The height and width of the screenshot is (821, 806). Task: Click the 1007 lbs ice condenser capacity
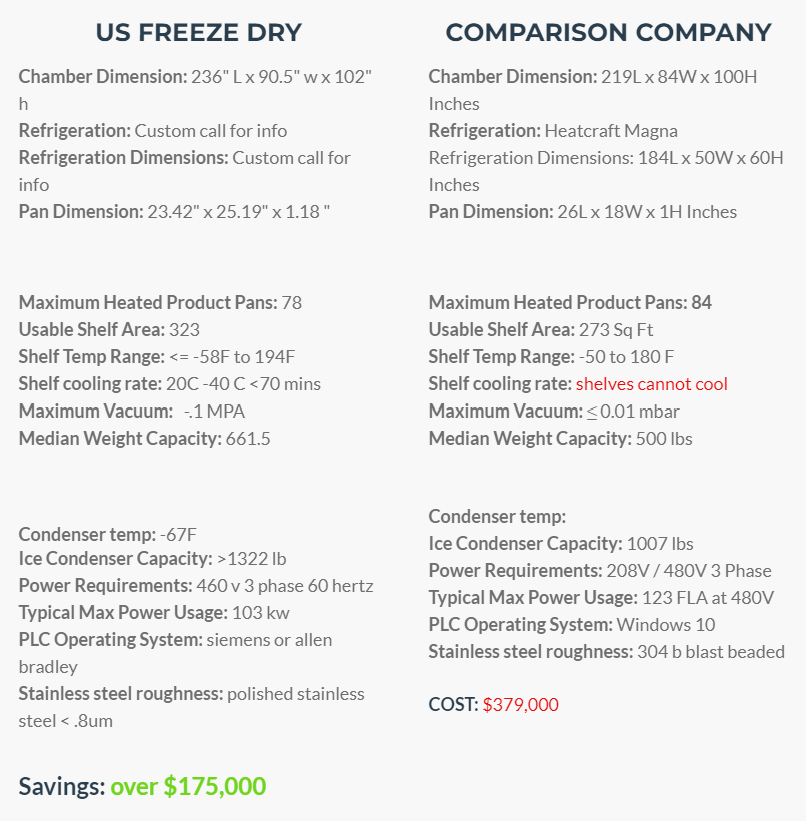(x=660, y=544)
